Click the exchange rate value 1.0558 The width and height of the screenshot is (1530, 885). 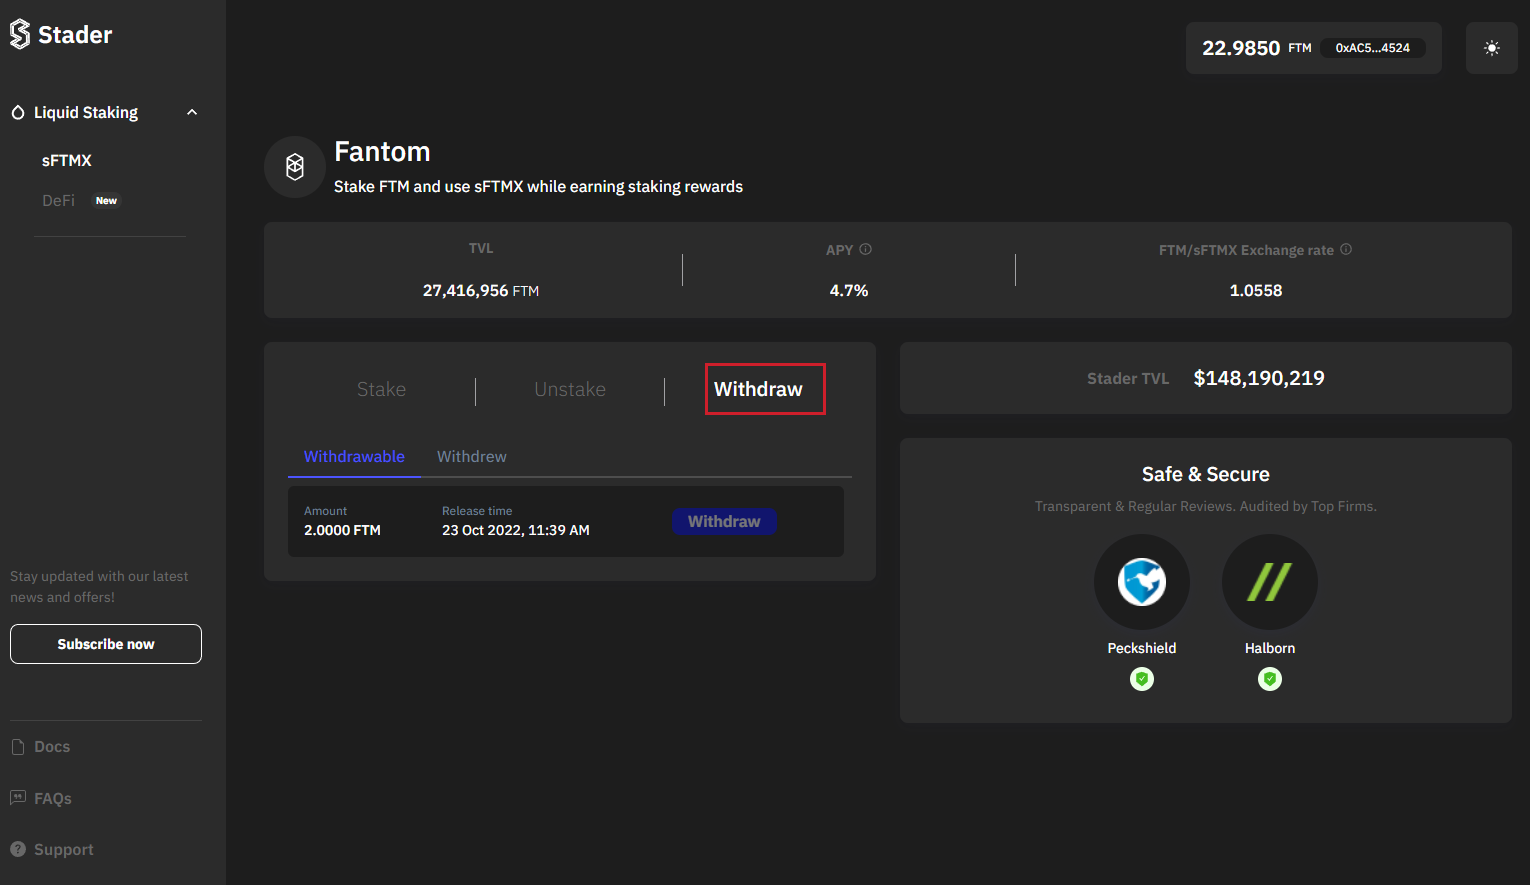pos(1256,291)
